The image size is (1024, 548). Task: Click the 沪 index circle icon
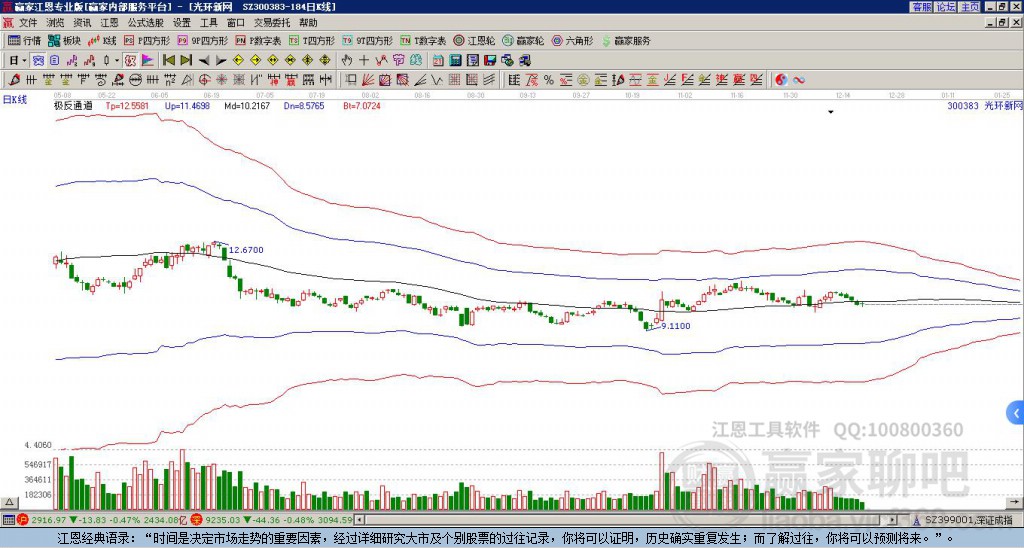(x=23, y=520)
